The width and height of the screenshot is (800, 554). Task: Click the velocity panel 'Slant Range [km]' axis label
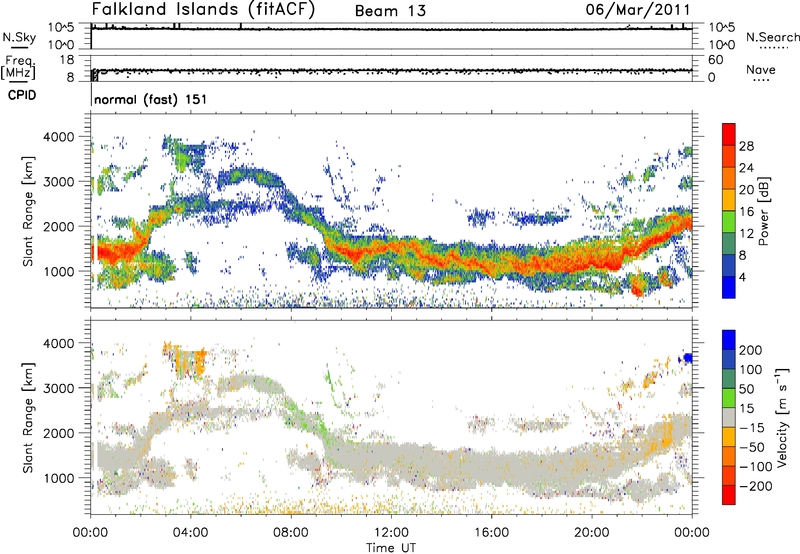pyautogui.click(x=28, y=418)
